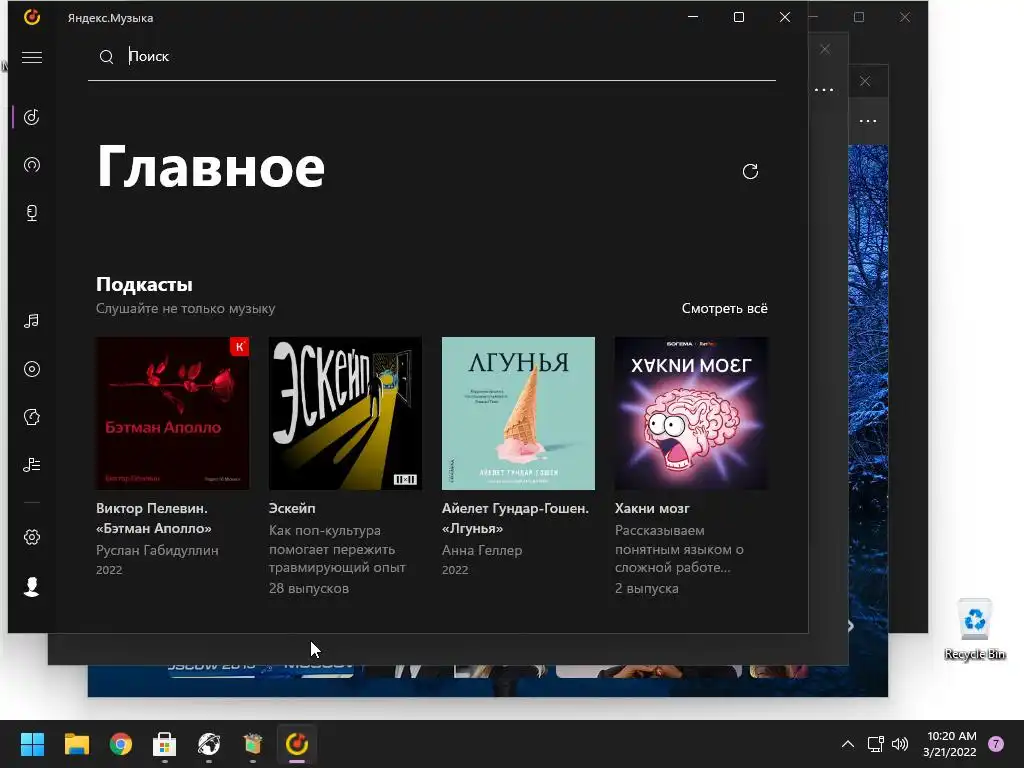
Task: Open the albums disc sidebar icon
Action: click(x=31, y=369)
